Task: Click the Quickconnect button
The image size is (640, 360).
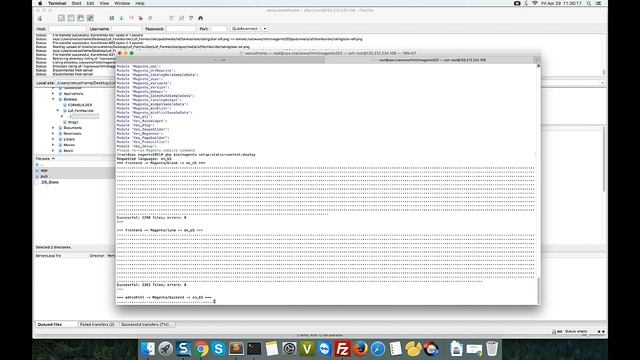Action: 244,29
